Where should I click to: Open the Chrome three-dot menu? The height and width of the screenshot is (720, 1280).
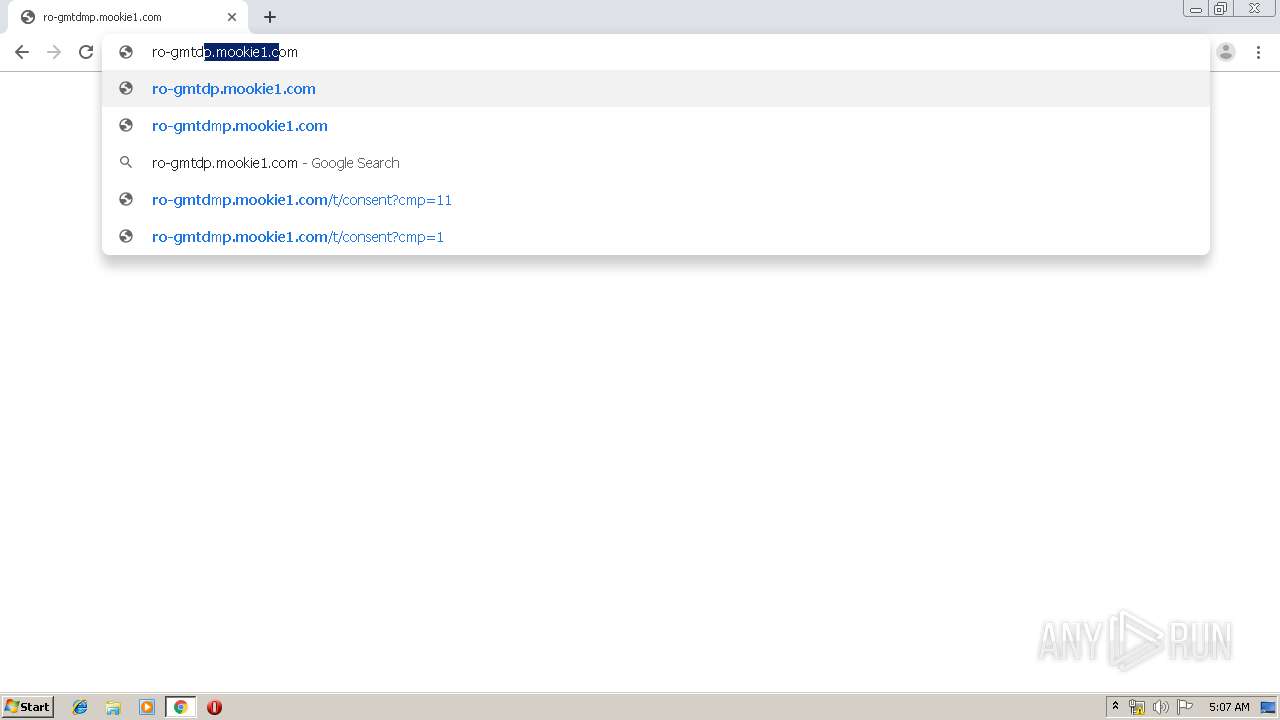[x=1258, y=52]
